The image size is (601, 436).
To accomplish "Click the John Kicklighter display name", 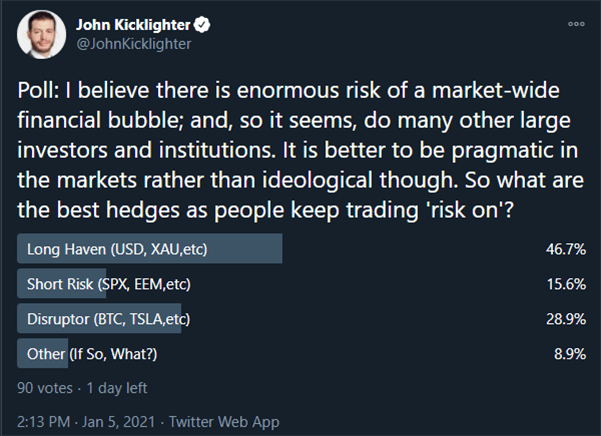I will (133, 25).
